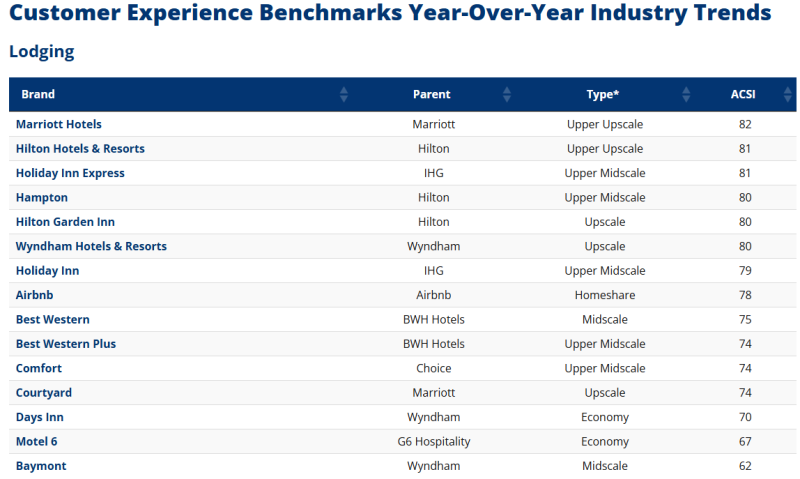Open the Motel 6 brand link
Screen dimensions: 800x479
[x=36, y=442]
